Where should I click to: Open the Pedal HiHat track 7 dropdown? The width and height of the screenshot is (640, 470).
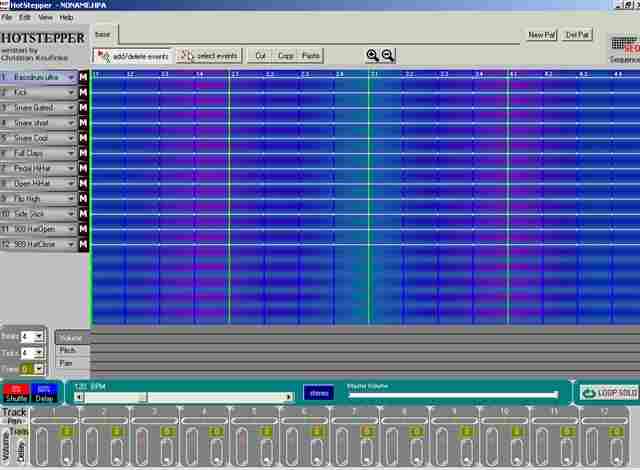point(71,168)
